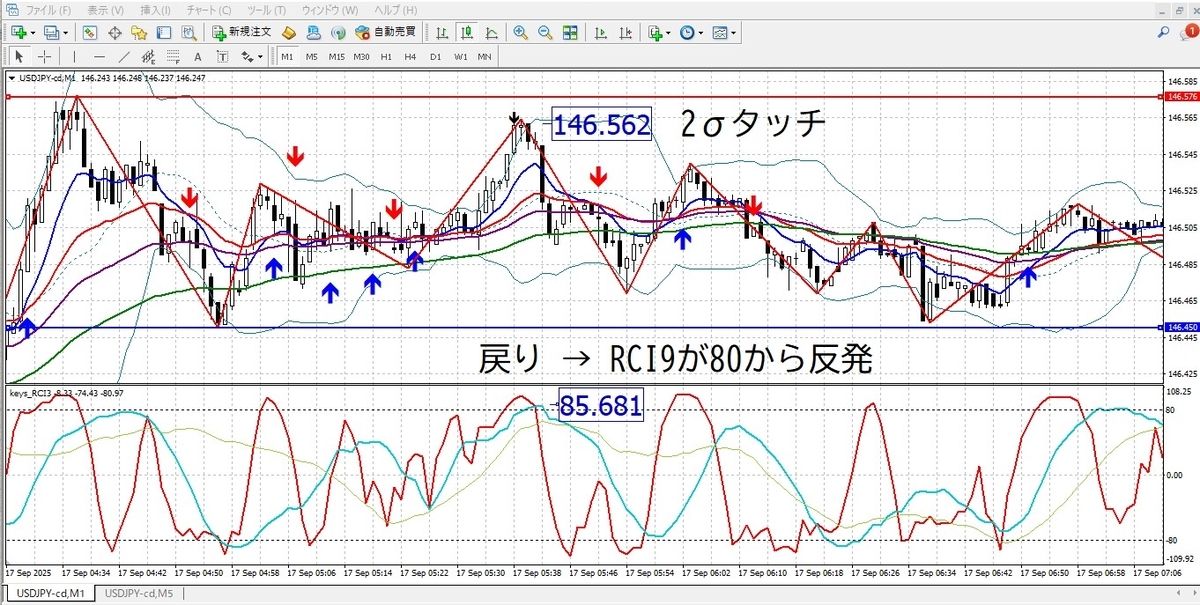This screenshot has width=1200, height=605.
Task: Switch the chart to line chart style
Action: 490,32
